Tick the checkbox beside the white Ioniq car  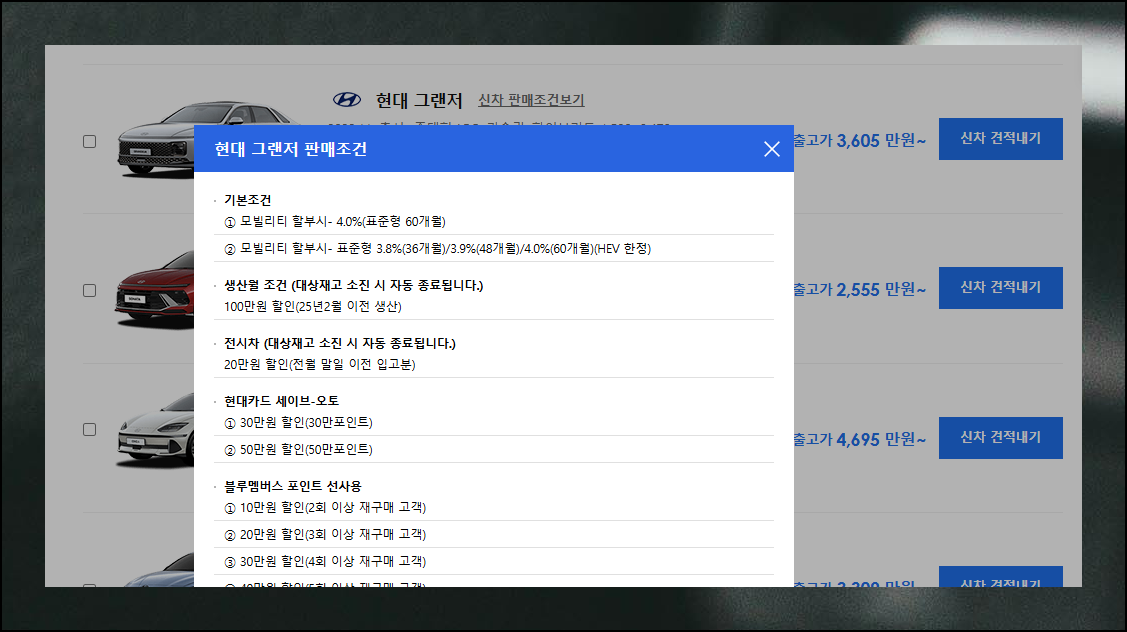point(89,429)
